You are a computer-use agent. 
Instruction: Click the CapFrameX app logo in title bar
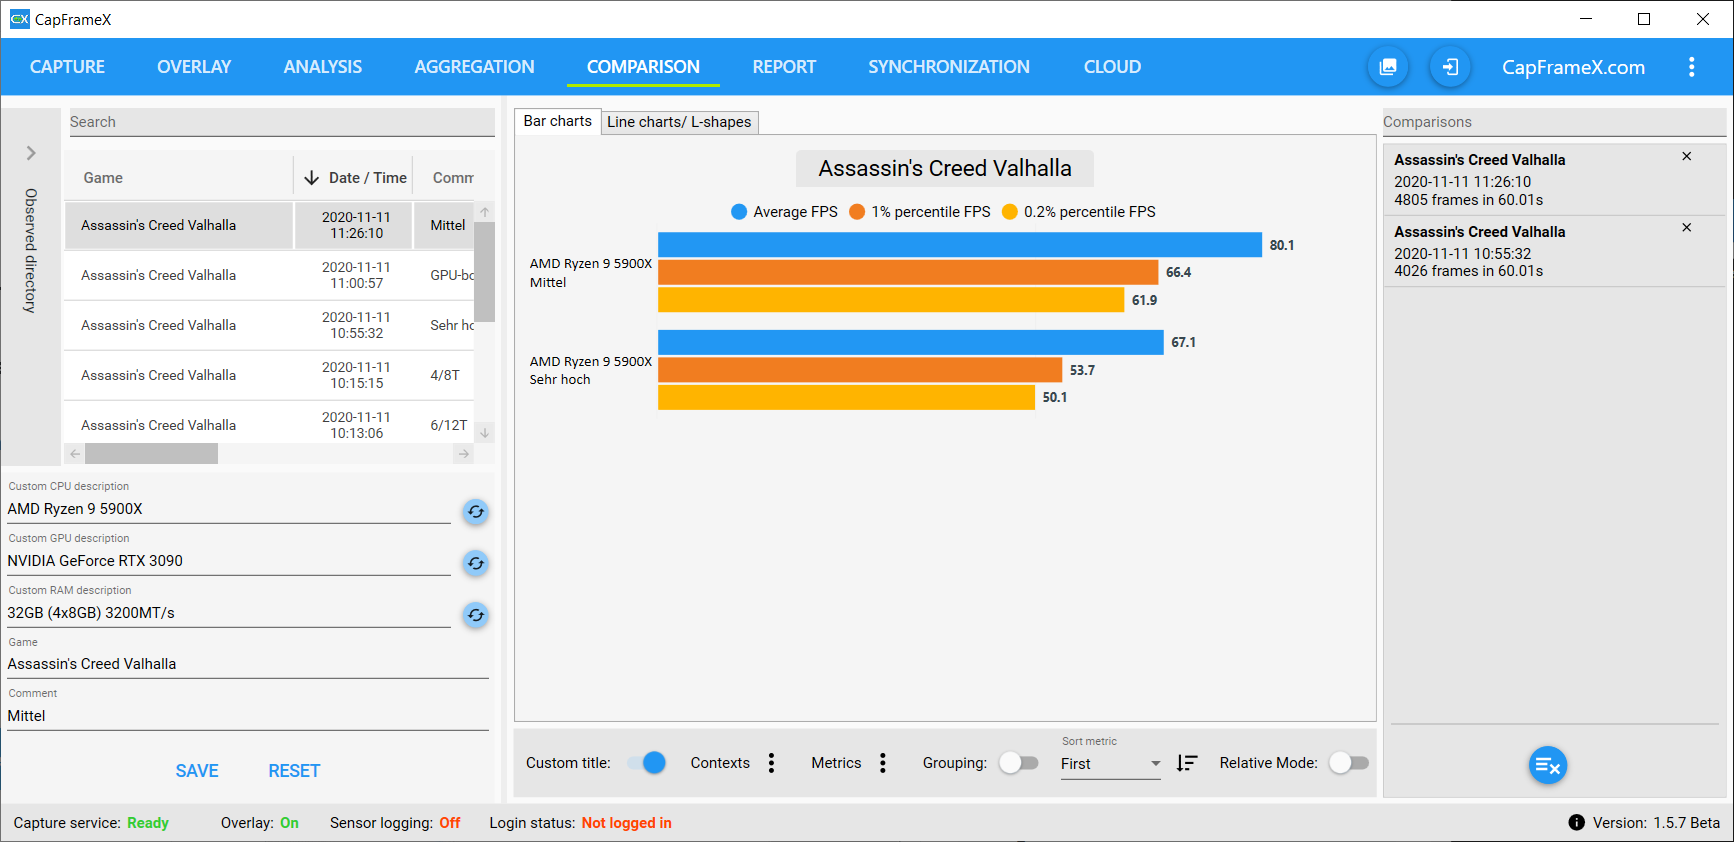pyautogui.click(x=19, y=19)
